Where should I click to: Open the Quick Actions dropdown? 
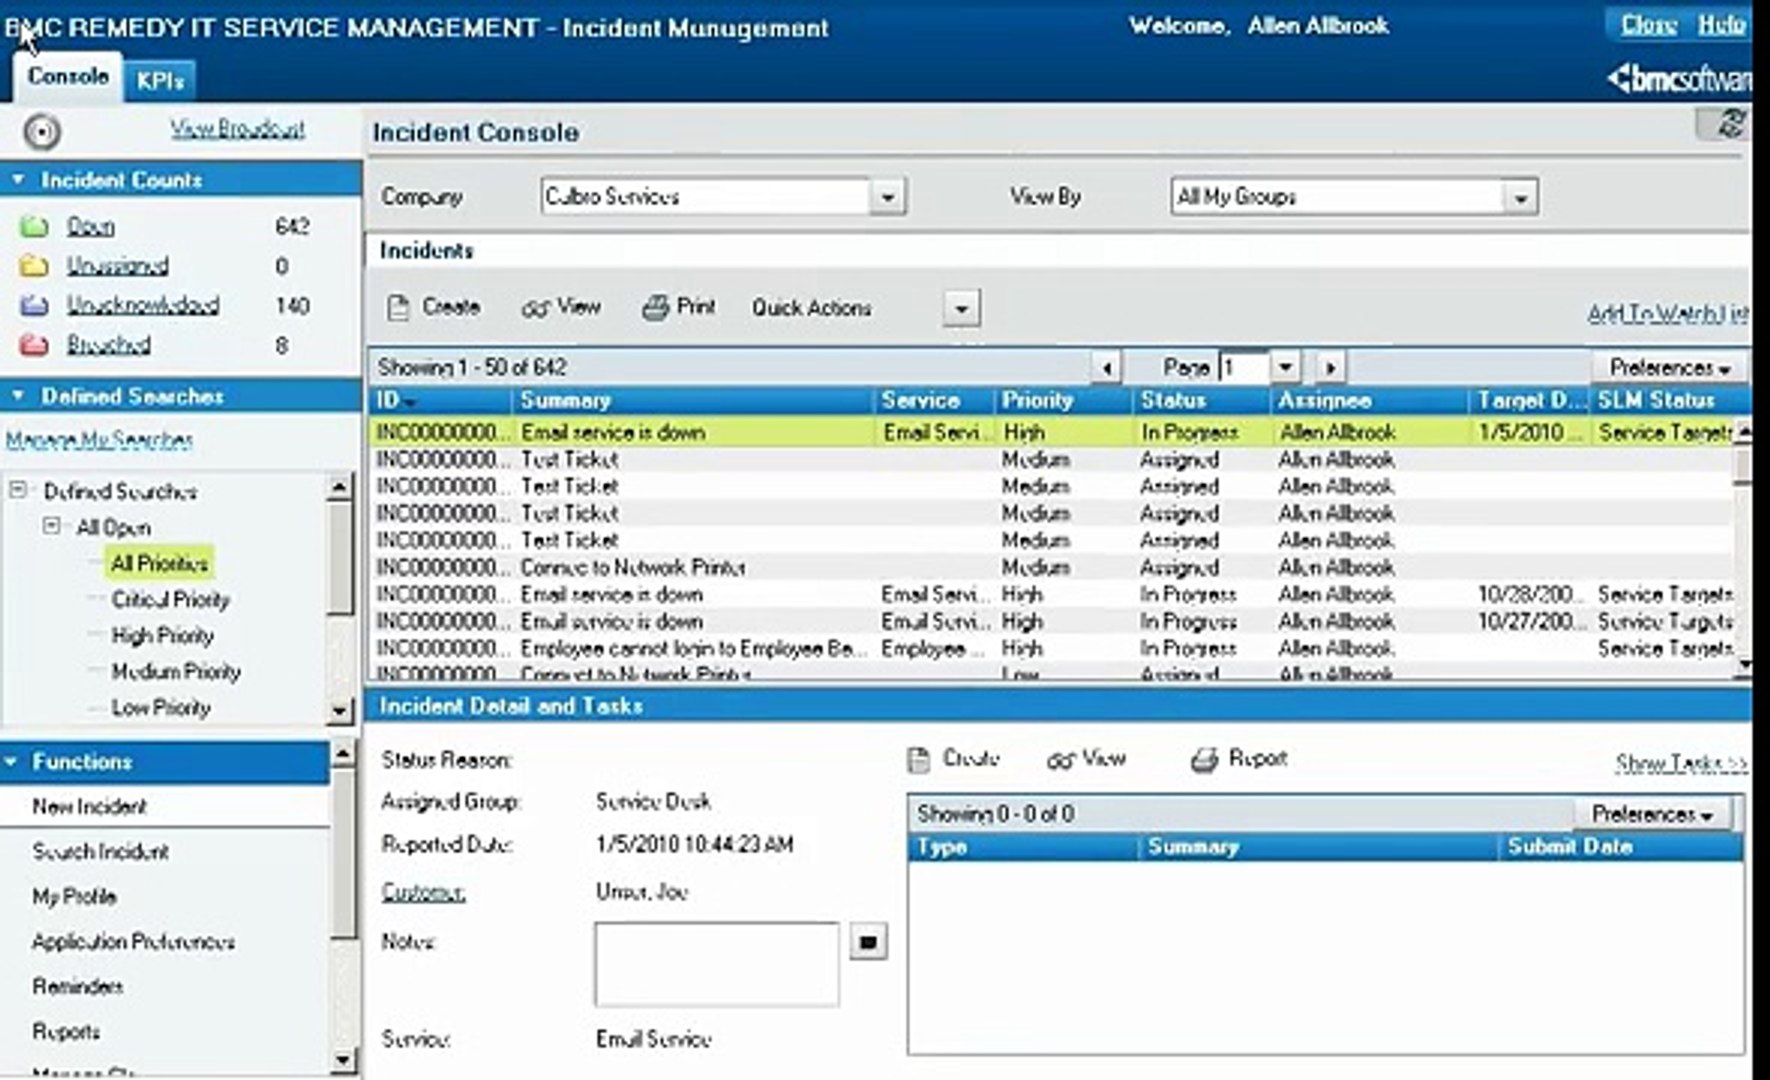(x=961, y=308)
